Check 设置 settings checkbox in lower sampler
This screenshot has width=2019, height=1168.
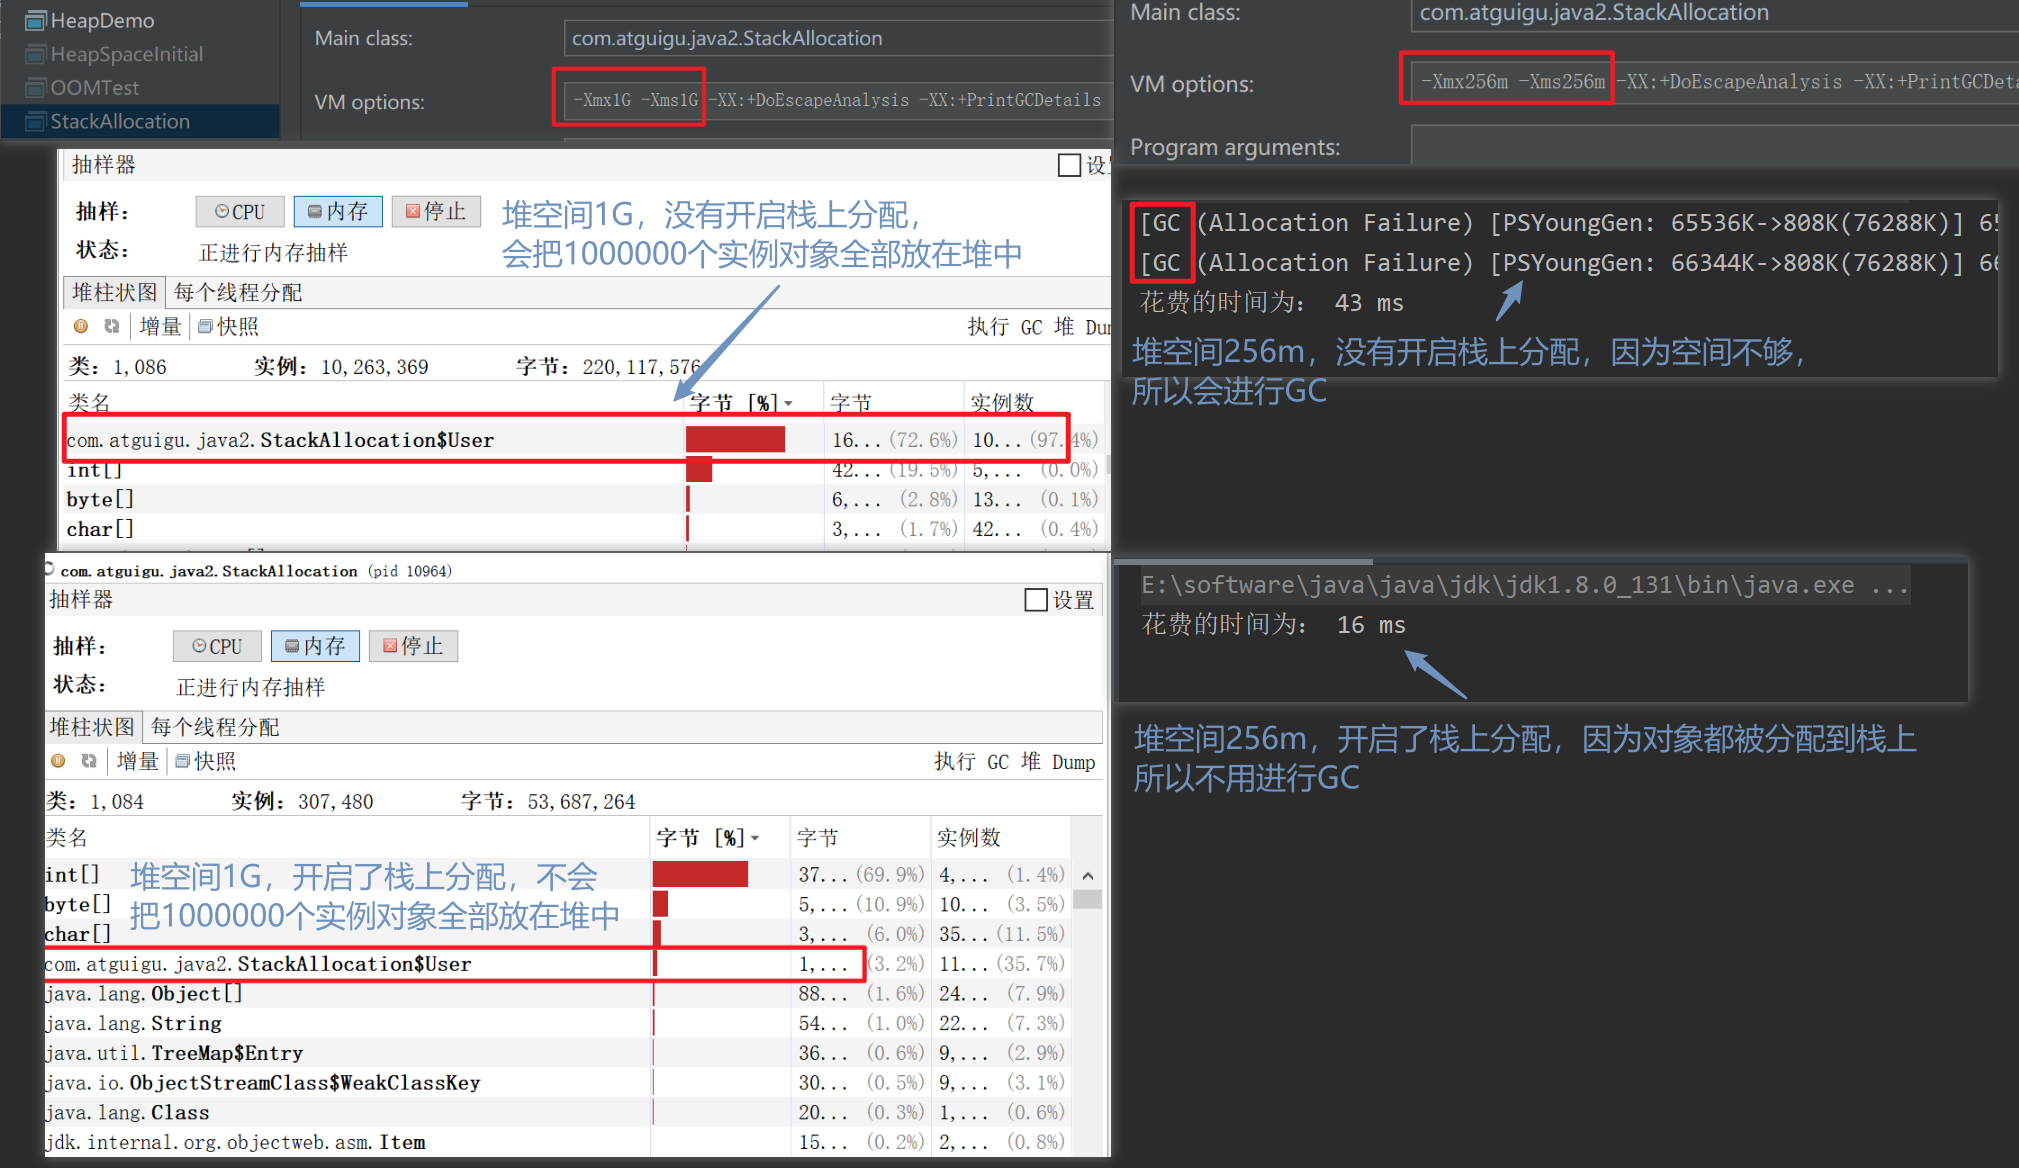[x=1036, y=600]
